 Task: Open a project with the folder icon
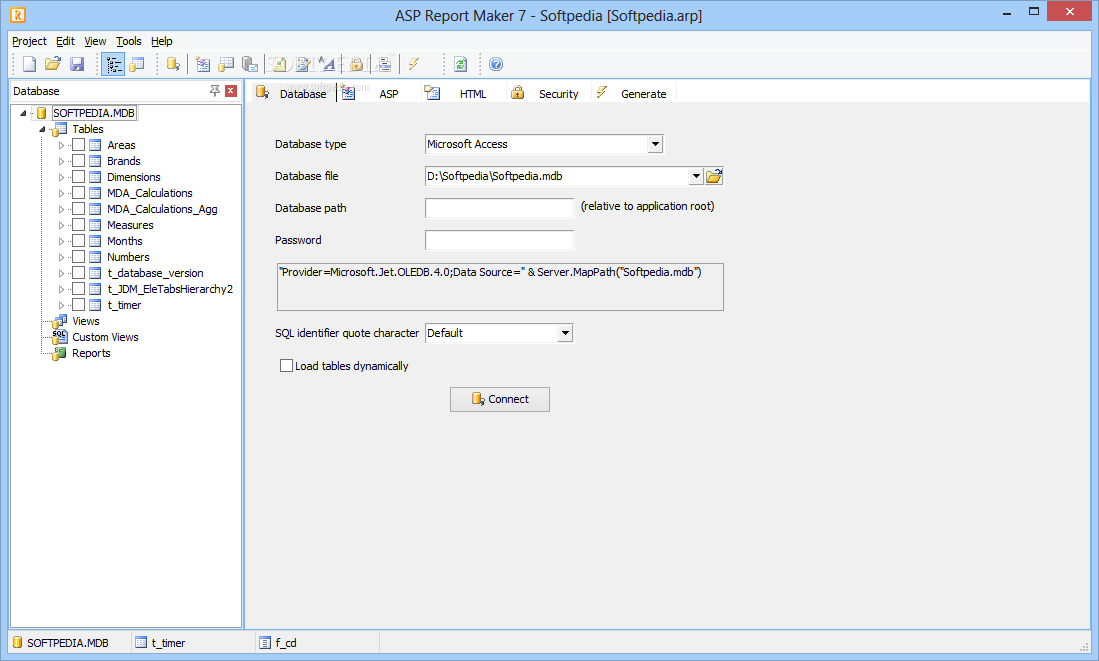pyautogui.click(x=53, y=64)
